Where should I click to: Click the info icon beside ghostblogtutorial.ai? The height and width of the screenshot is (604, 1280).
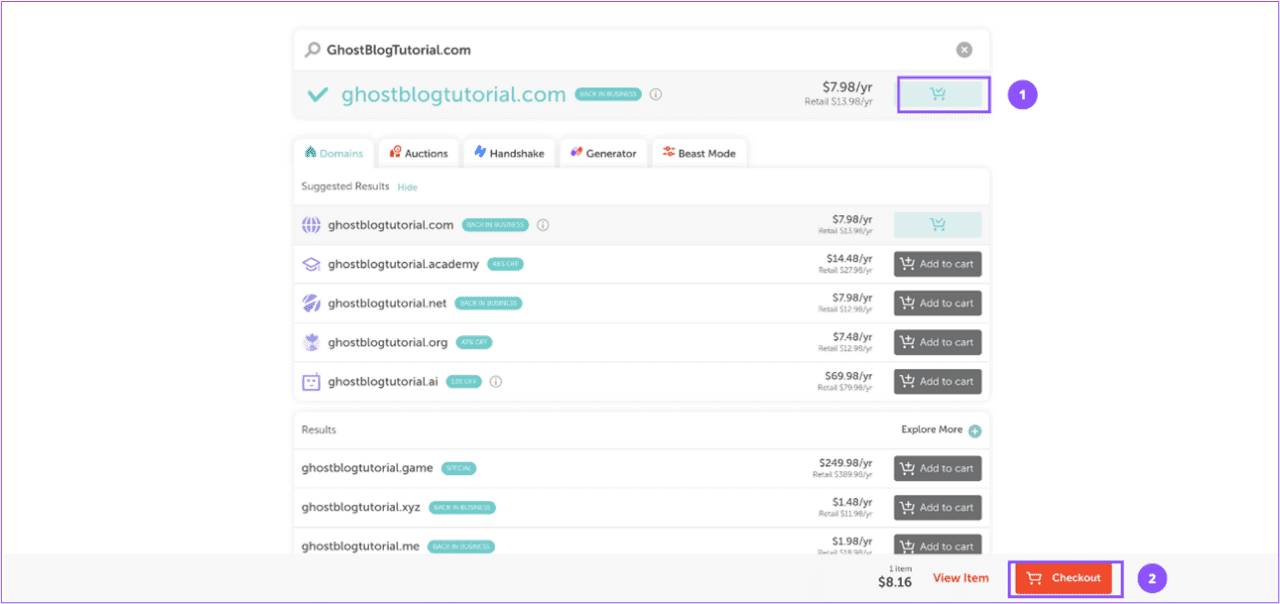497,381
